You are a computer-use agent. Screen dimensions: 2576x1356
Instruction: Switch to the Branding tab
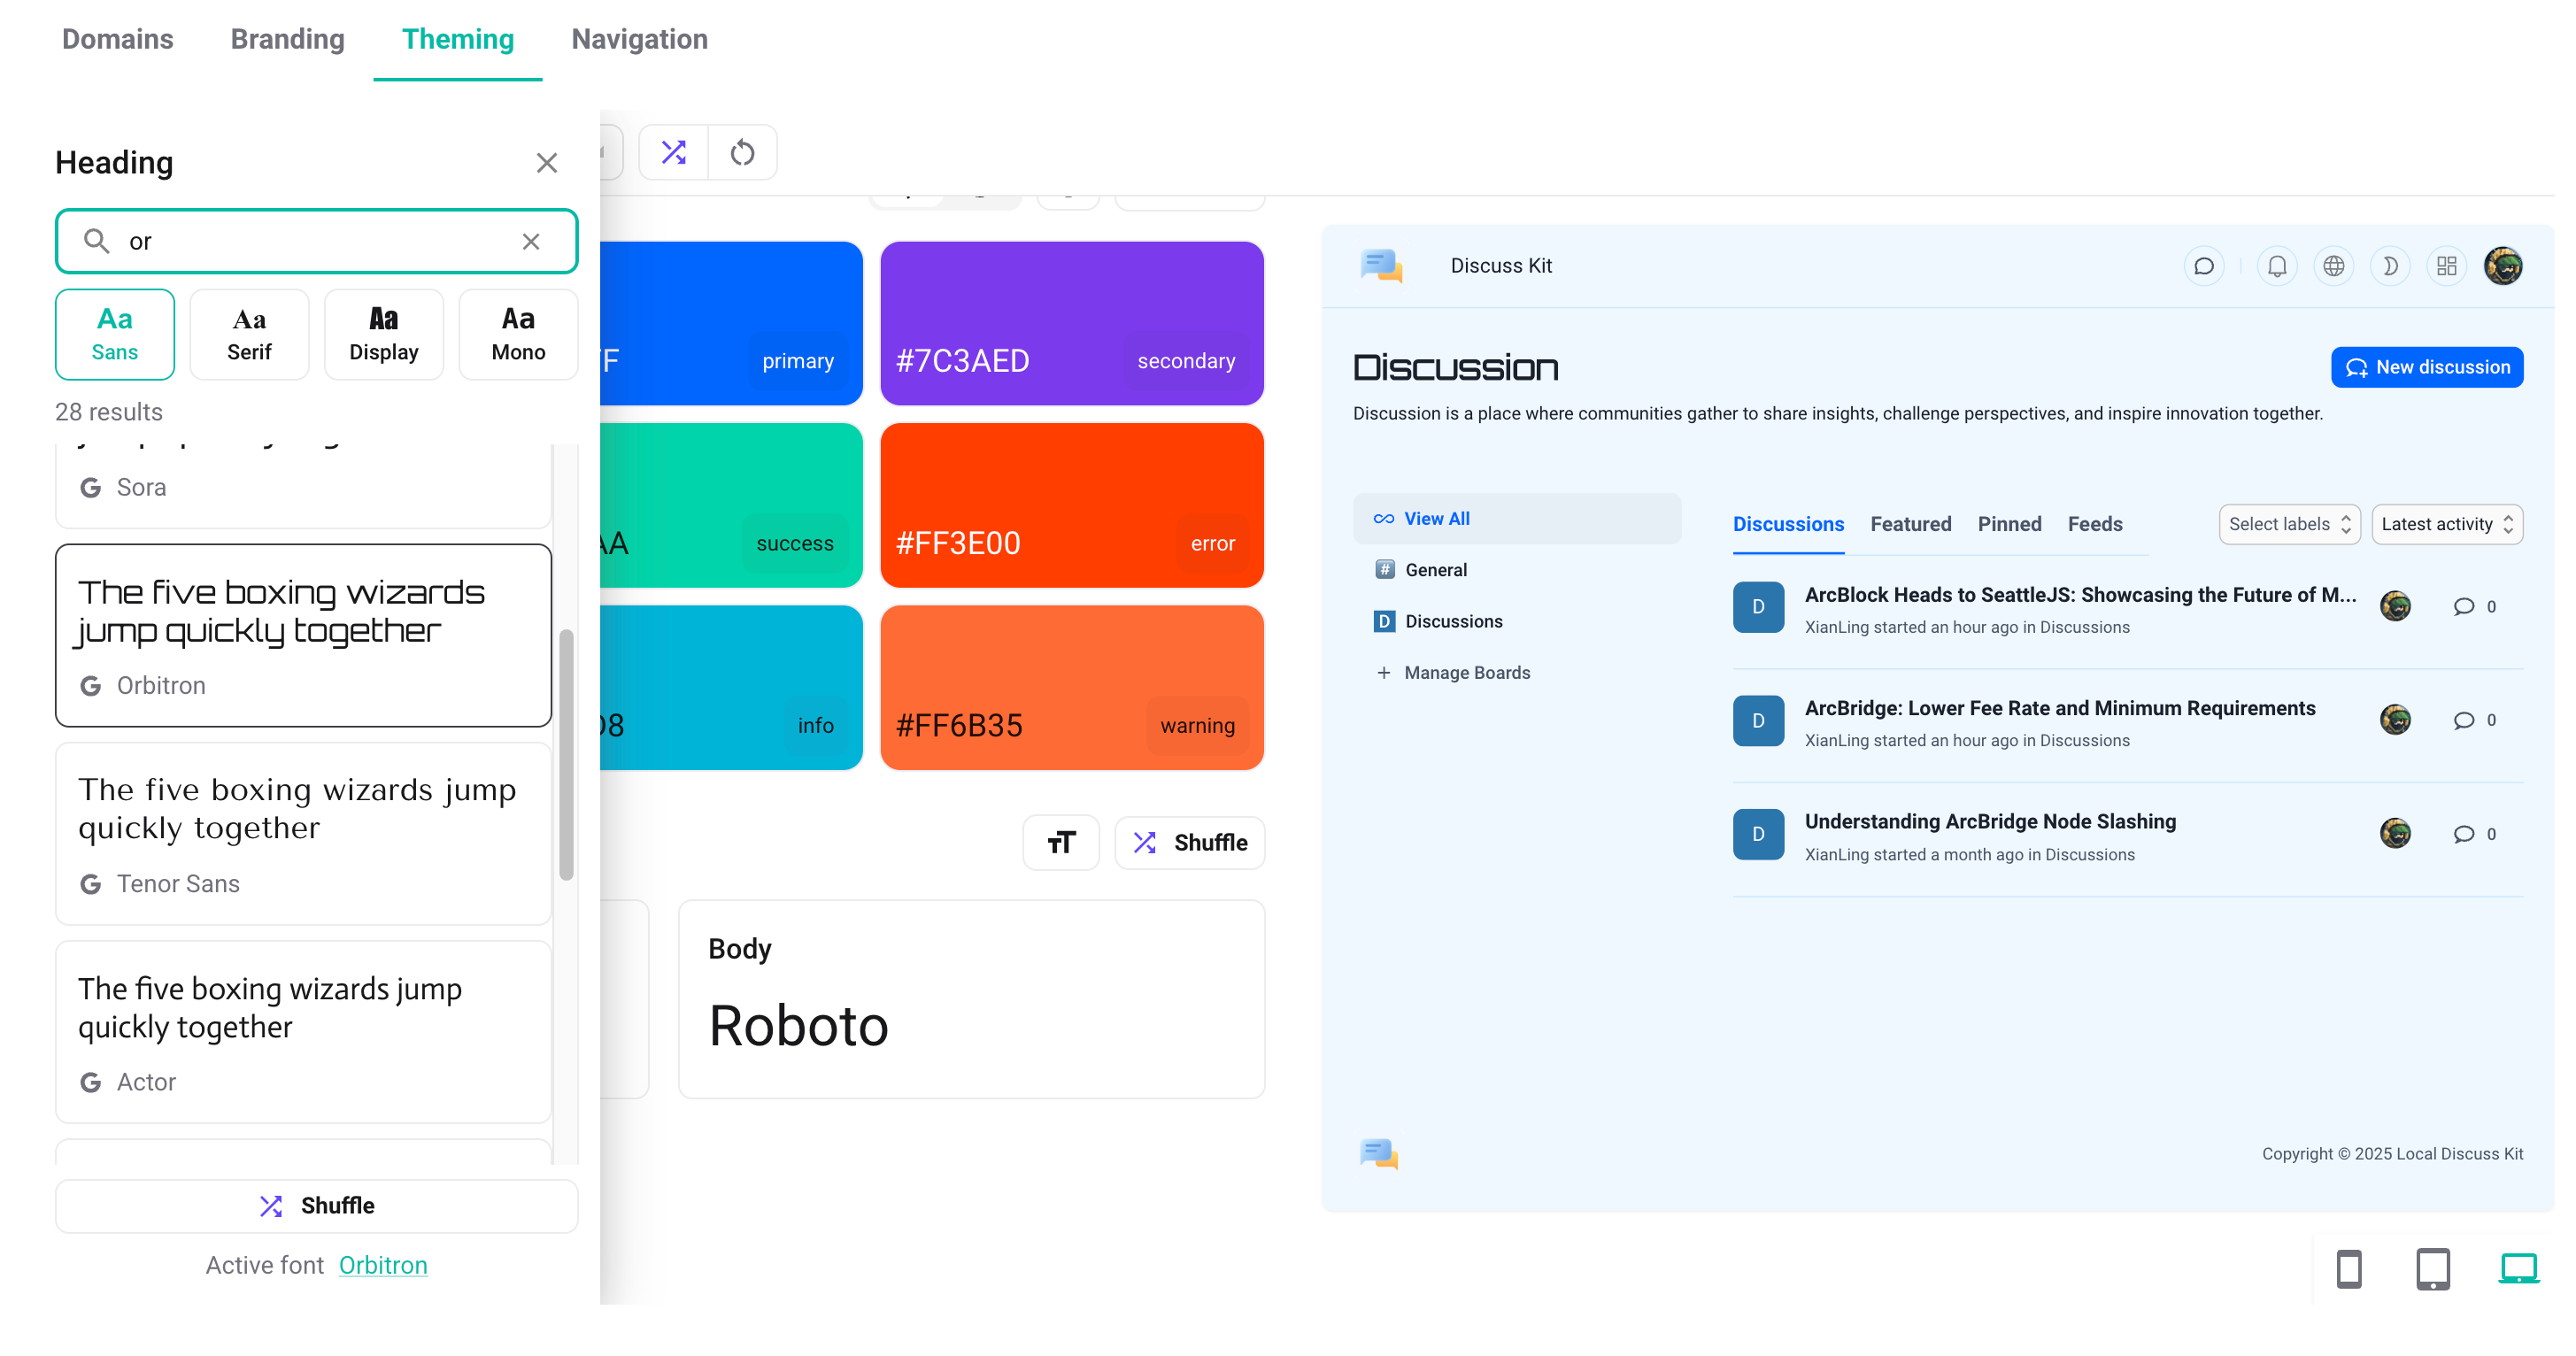tap(287, 39)
